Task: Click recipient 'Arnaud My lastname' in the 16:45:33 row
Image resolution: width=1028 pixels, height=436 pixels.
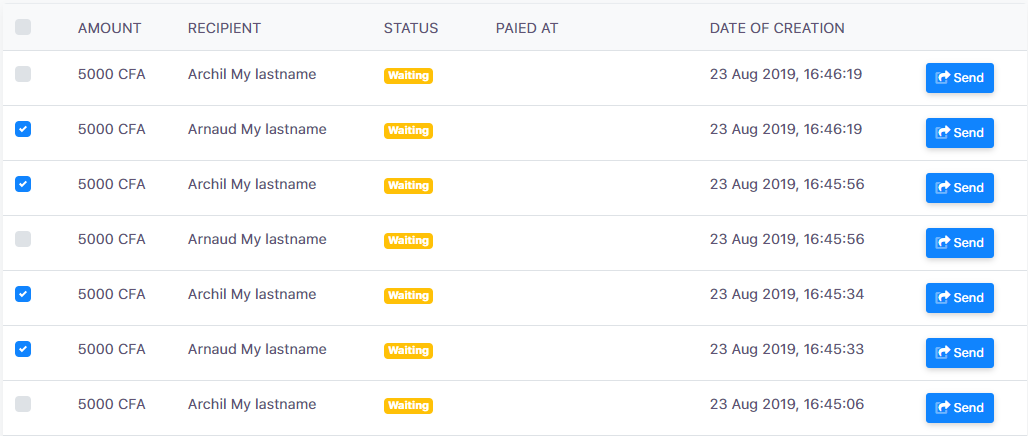Action: click(x=257, y=350)
